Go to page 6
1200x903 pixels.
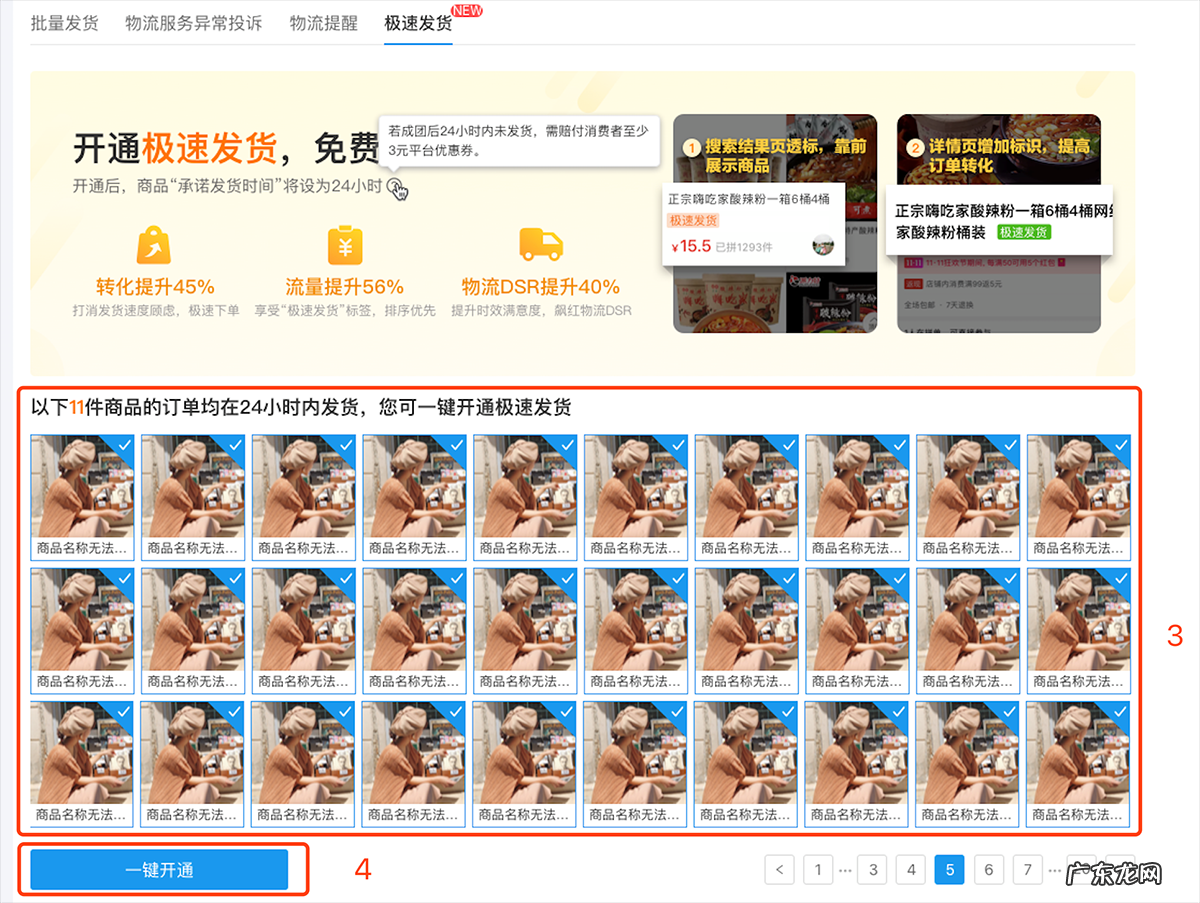pyautogui.click(x=988, y=869)
